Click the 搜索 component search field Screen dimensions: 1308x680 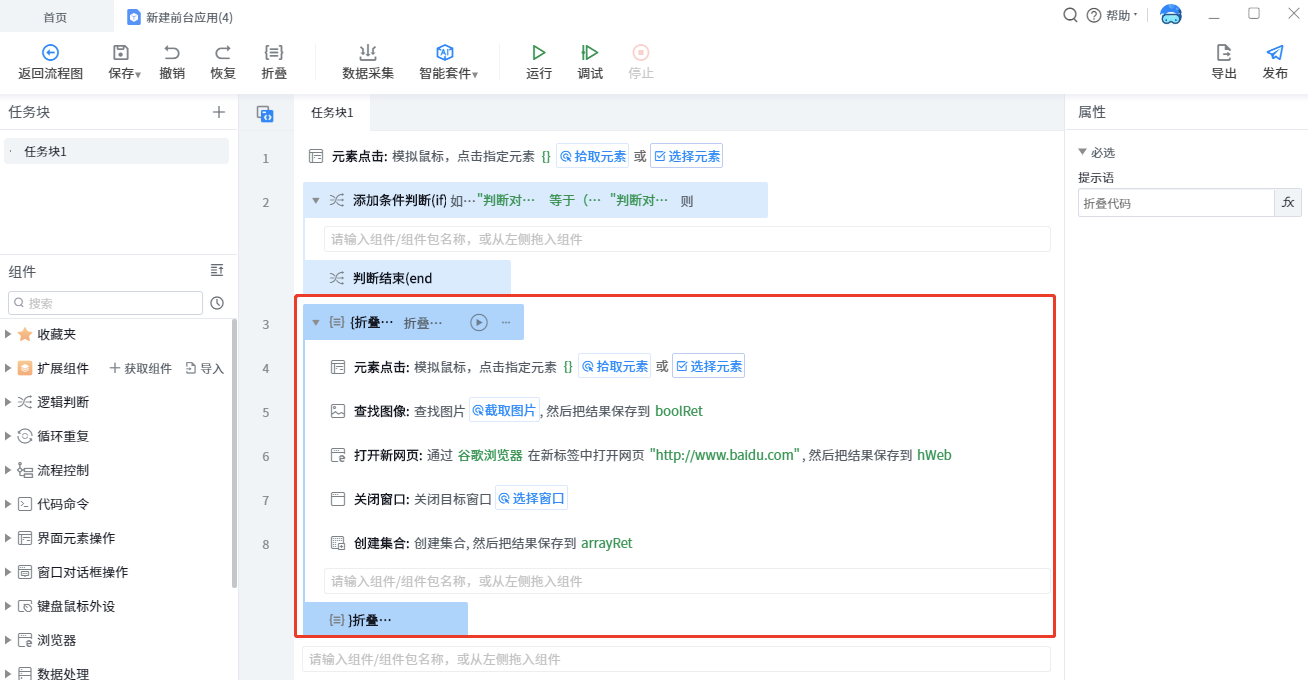pyautogui.click(x=106, y=303)
